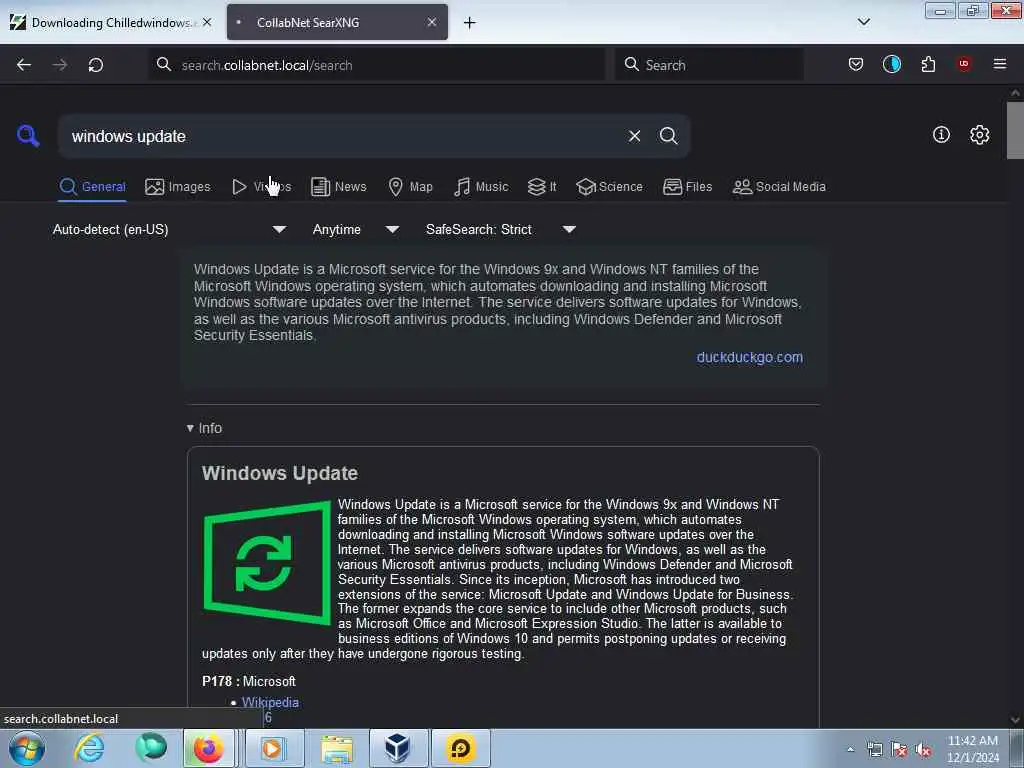Open Firefox from the taskbar
Image resolution: width=1024 pixels, height=768 pixels.
pos(208,748)
